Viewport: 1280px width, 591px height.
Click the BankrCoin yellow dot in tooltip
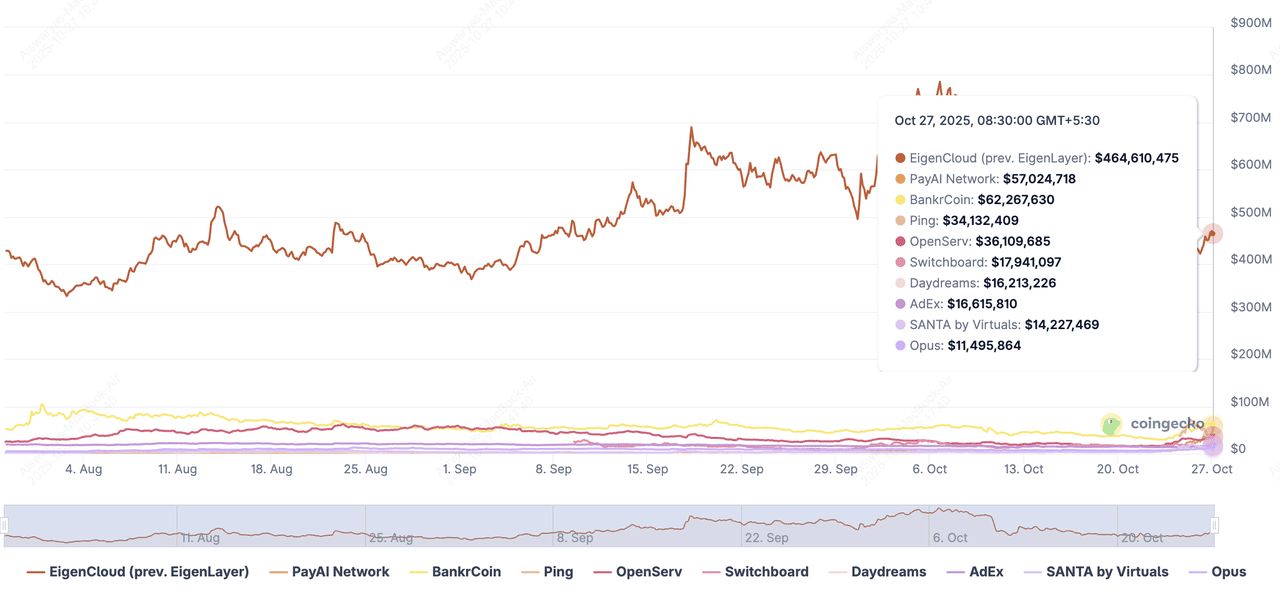[x=900, y=200]
